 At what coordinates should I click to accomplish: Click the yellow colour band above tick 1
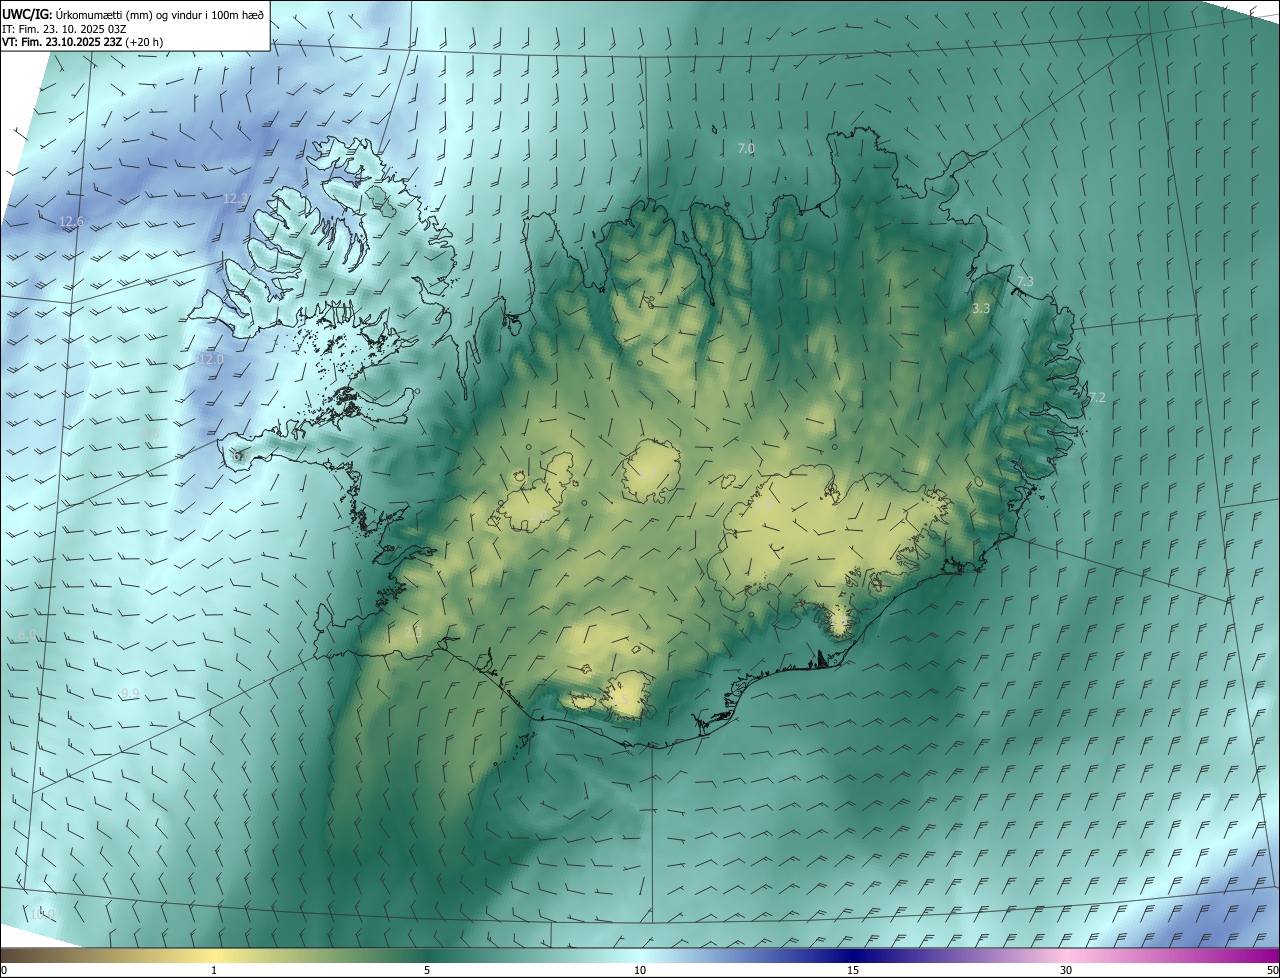tap(214, 955)
